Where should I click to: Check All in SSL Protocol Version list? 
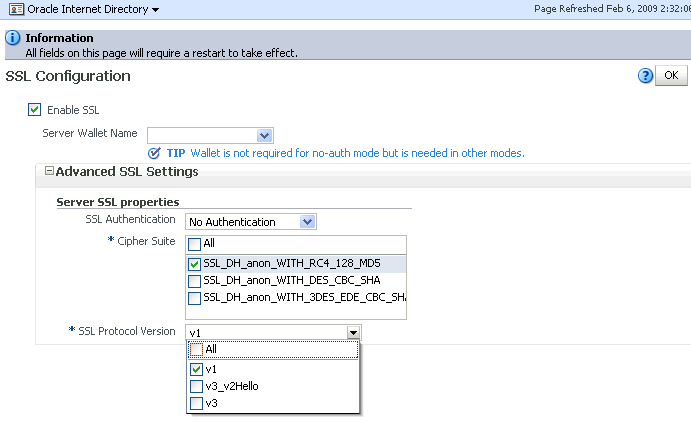196,350
